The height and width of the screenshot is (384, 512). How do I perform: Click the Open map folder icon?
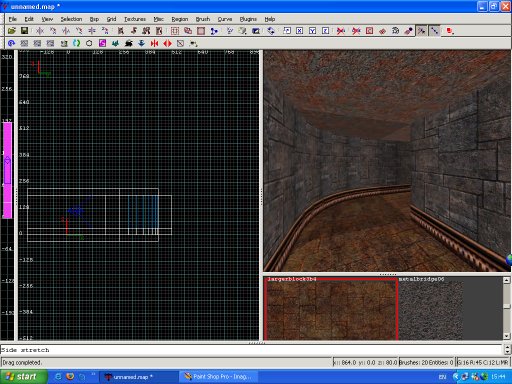click(x=12, y=31)
